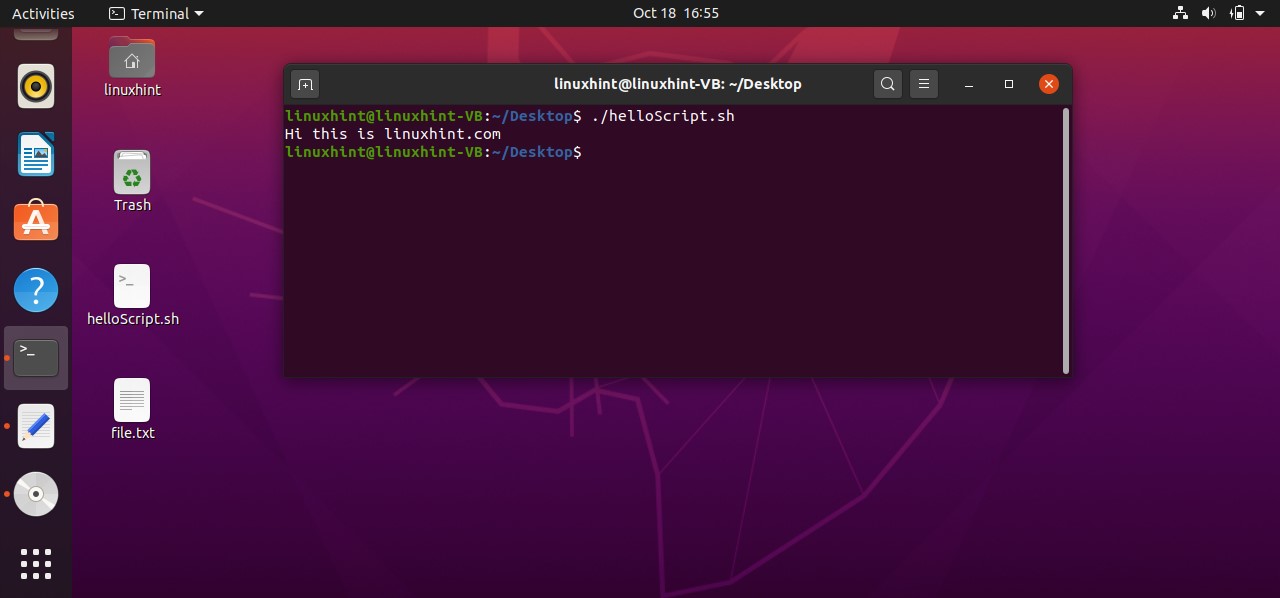
Task: Click the Activities button
Action: tap(43, 13)
